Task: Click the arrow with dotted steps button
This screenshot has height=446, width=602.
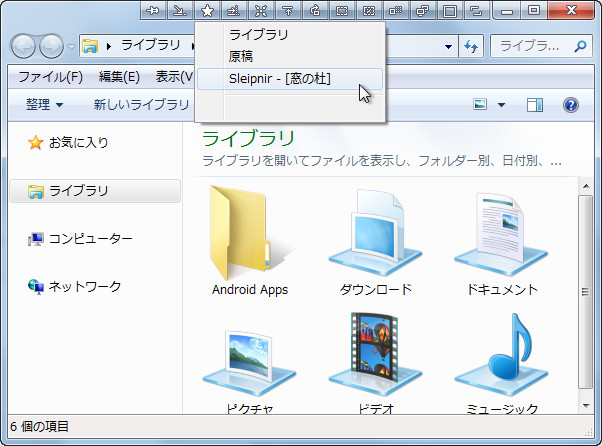Action: click(x=234, y=10)
